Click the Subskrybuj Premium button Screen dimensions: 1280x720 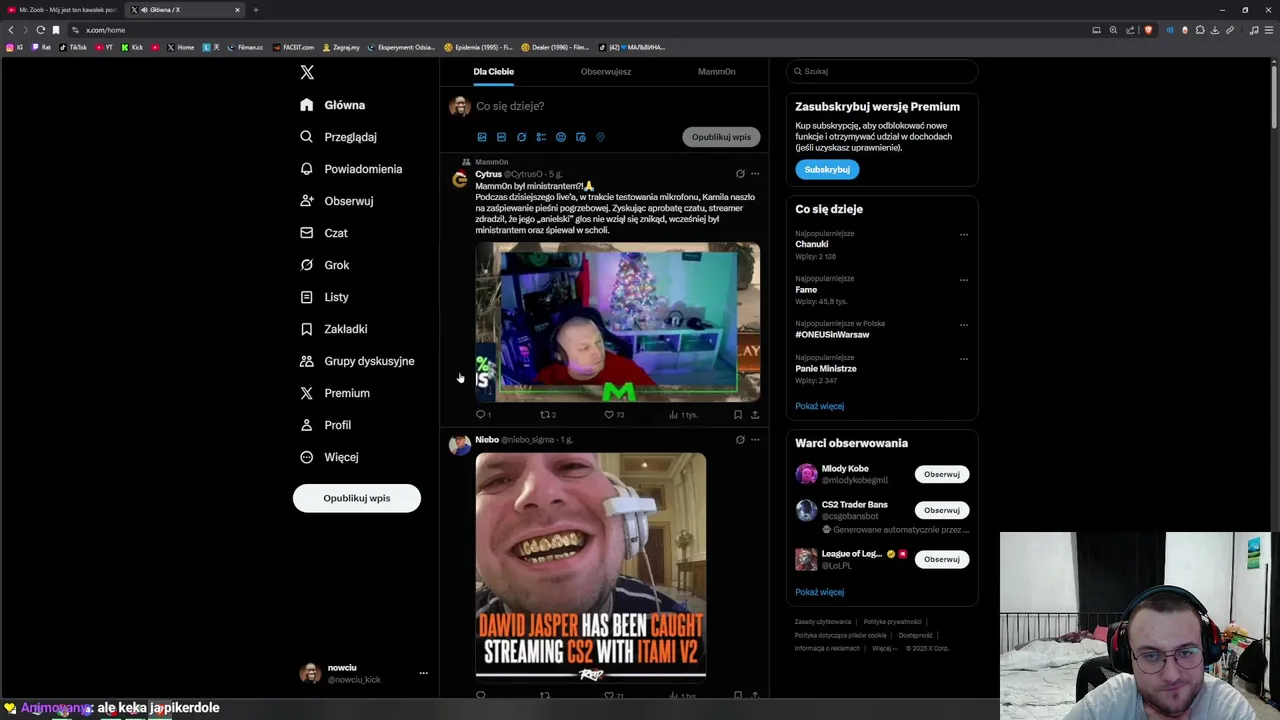click(x=827, y=169)
